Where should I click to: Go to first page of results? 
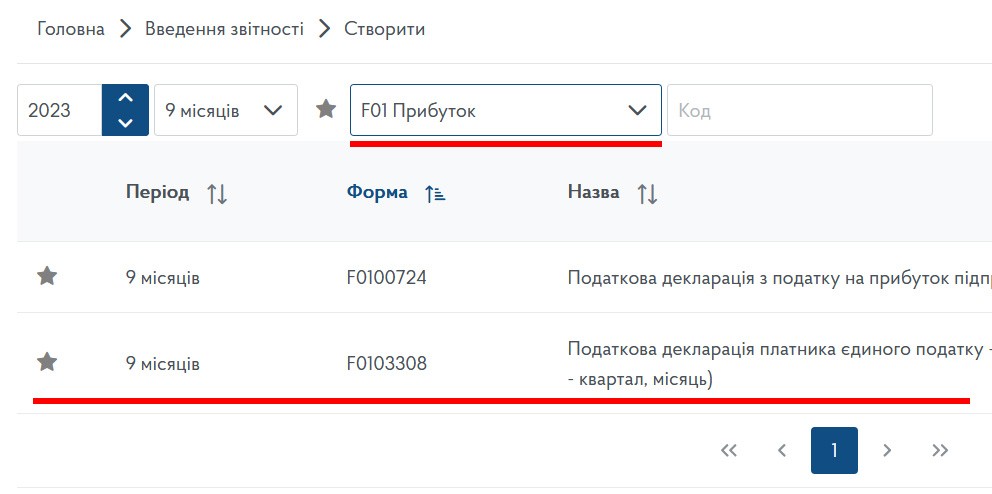coord(729,451)
